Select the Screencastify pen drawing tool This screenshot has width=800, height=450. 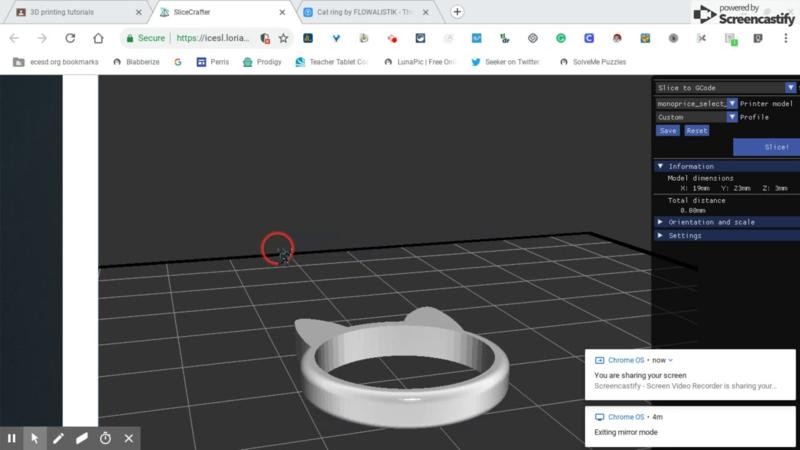(x=58, y=438)
